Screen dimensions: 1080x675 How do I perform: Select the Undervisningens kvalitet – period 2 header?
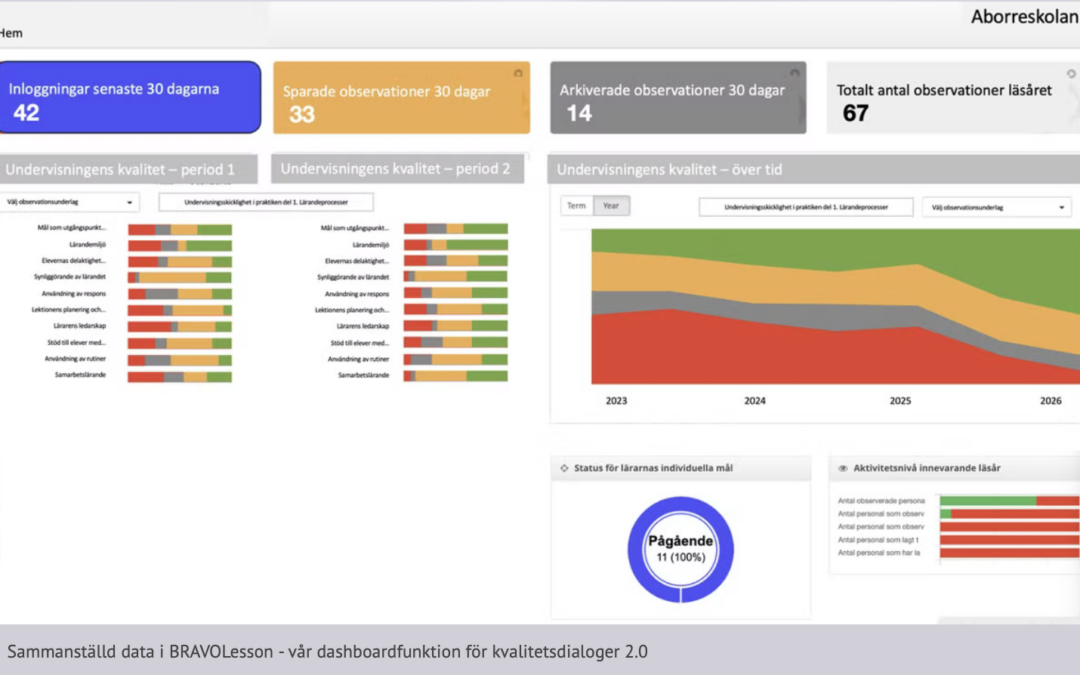coord(395,169)
